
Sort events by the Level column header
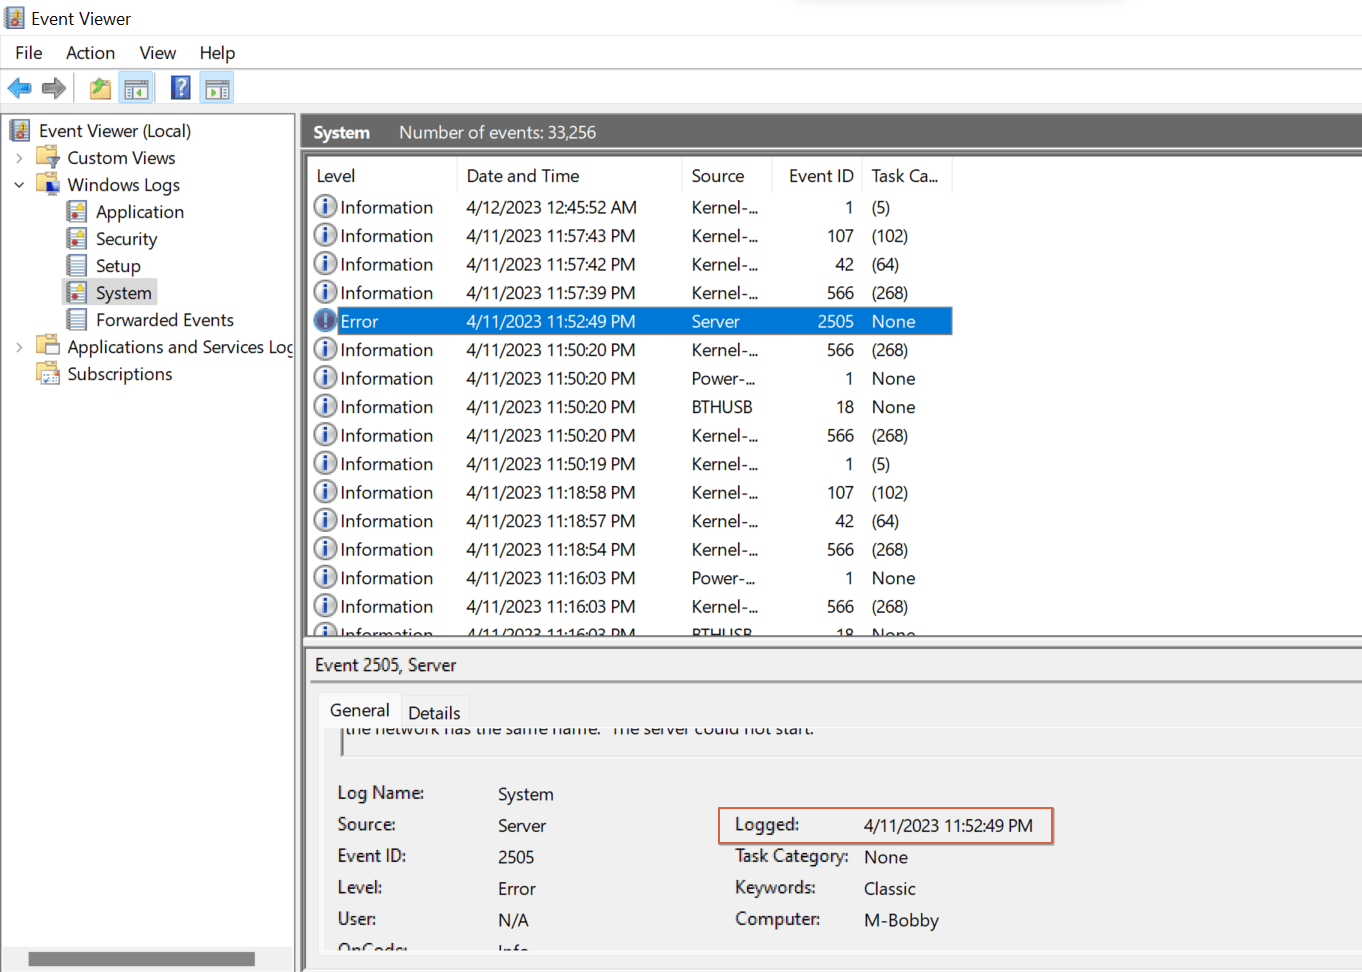tap(336, 175)
